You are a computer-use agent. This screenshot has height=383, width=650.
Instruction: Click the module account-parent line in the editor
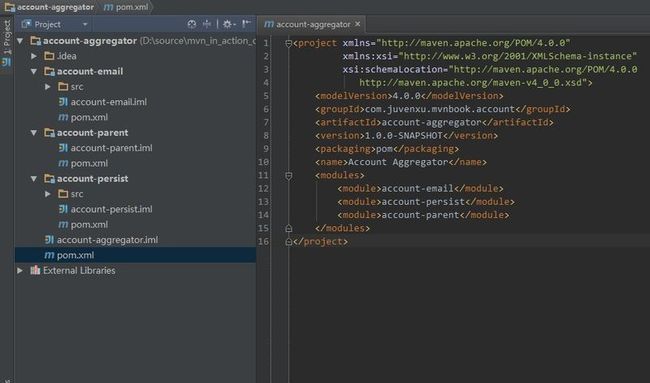click(x=423, y=216)
